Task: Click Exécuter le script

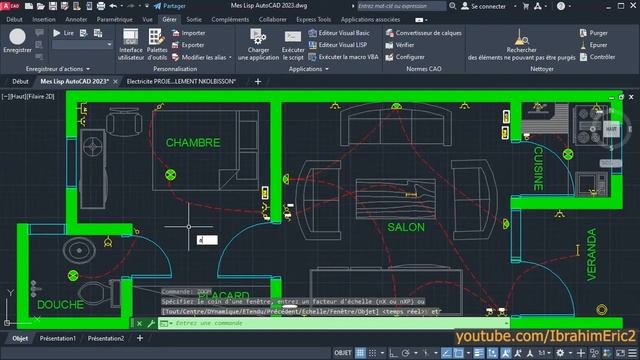Action: [x=293, y=44]
